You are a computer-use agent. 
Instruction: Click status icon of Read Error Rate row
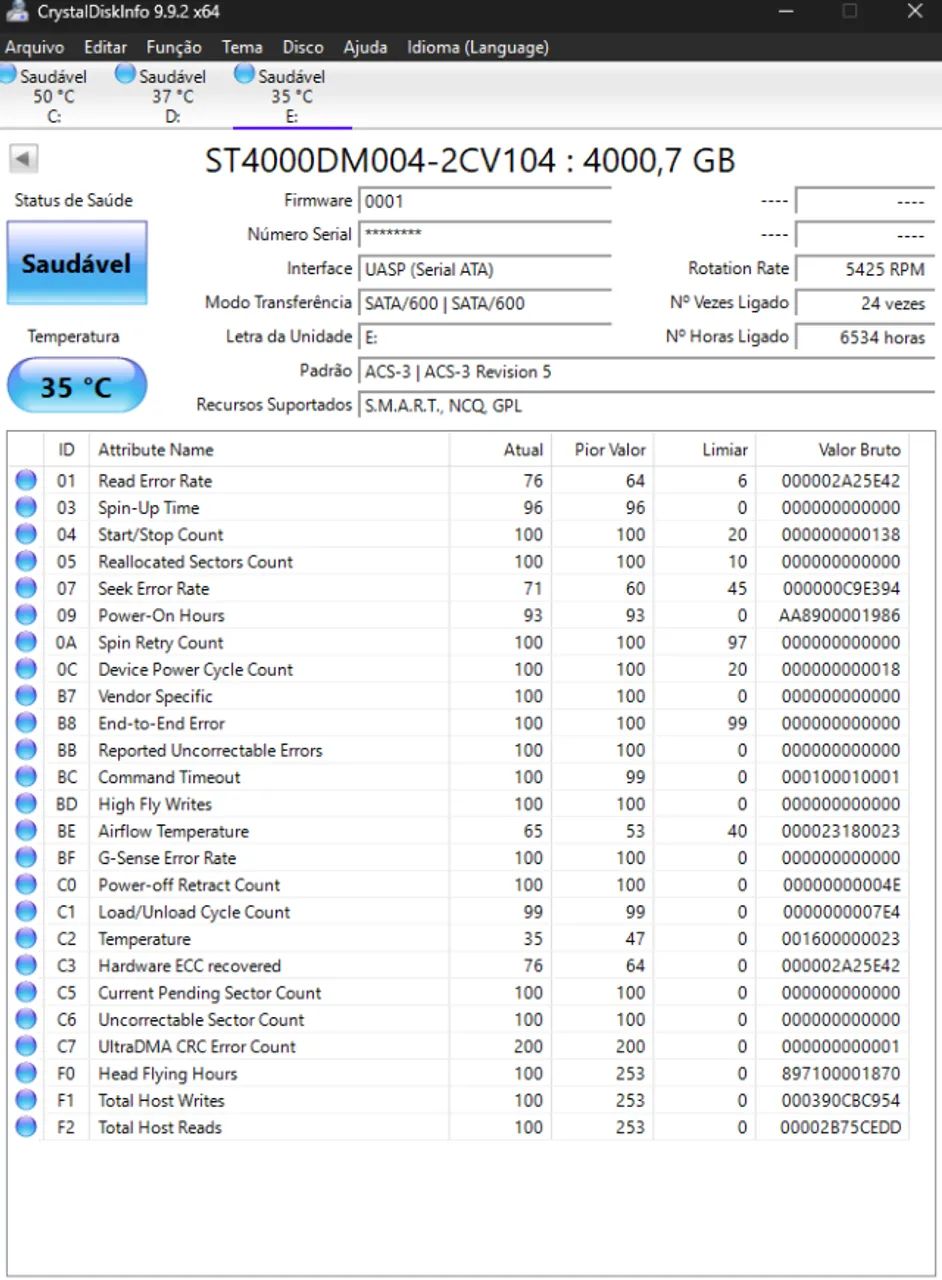point(26,481)
